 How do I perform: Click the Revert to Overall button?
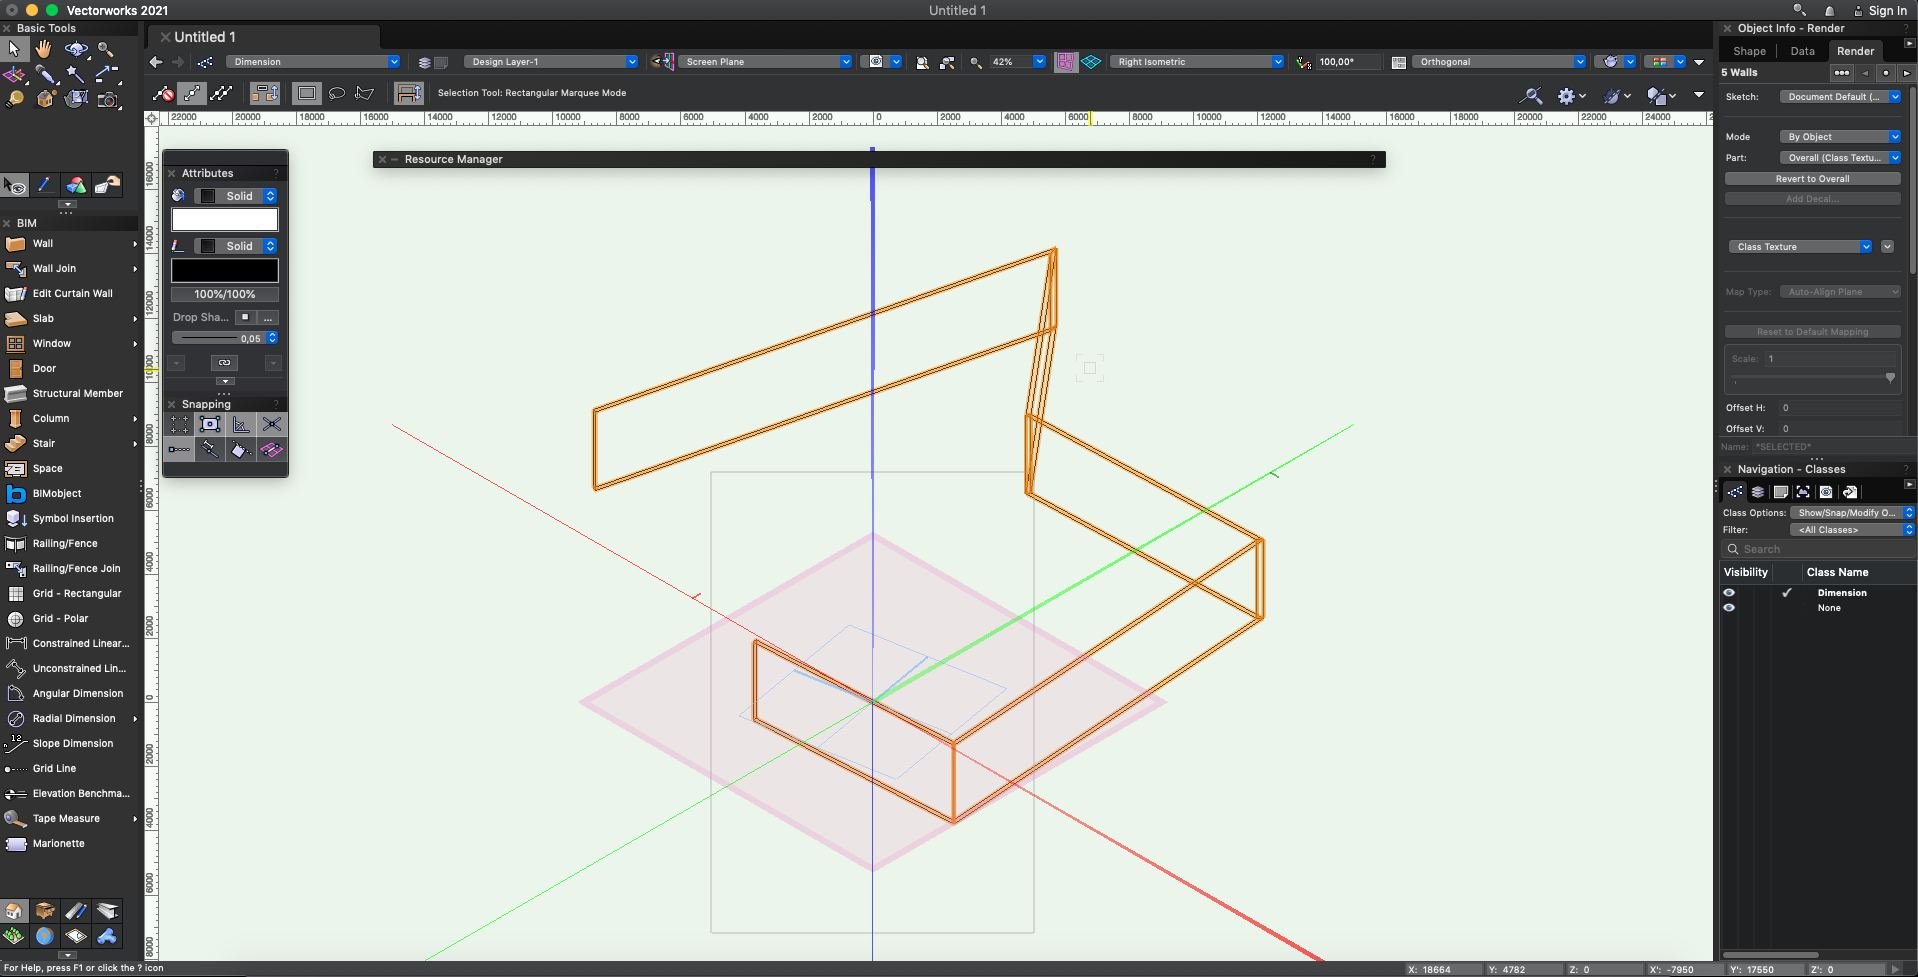point(1812,179)
